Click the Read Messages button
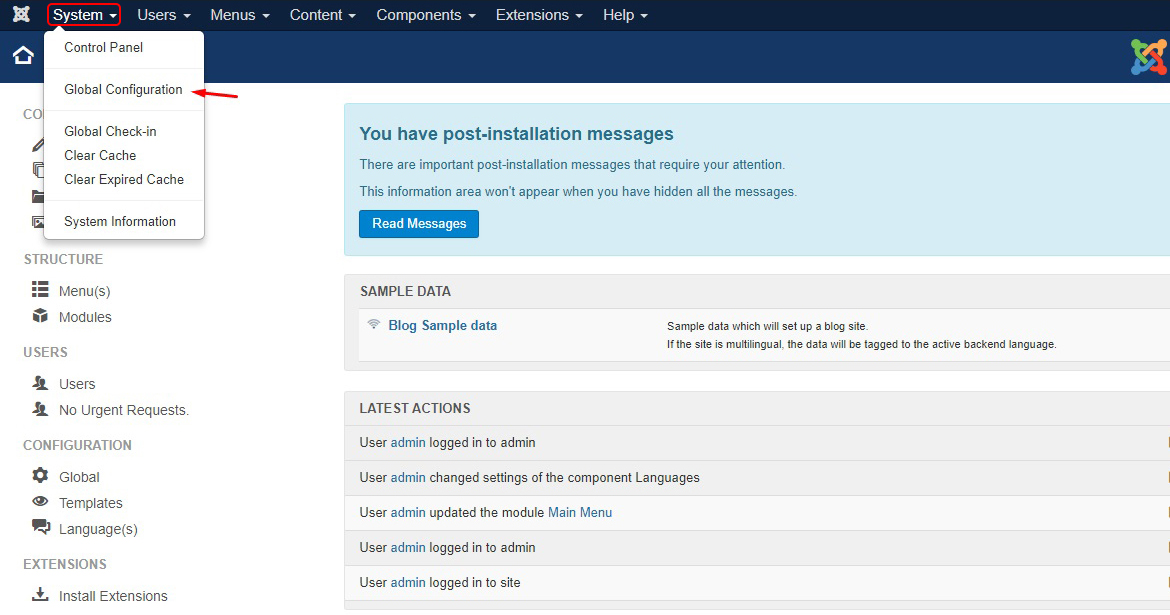Screen dimensions: 1170x615 (x=418, y=224)
